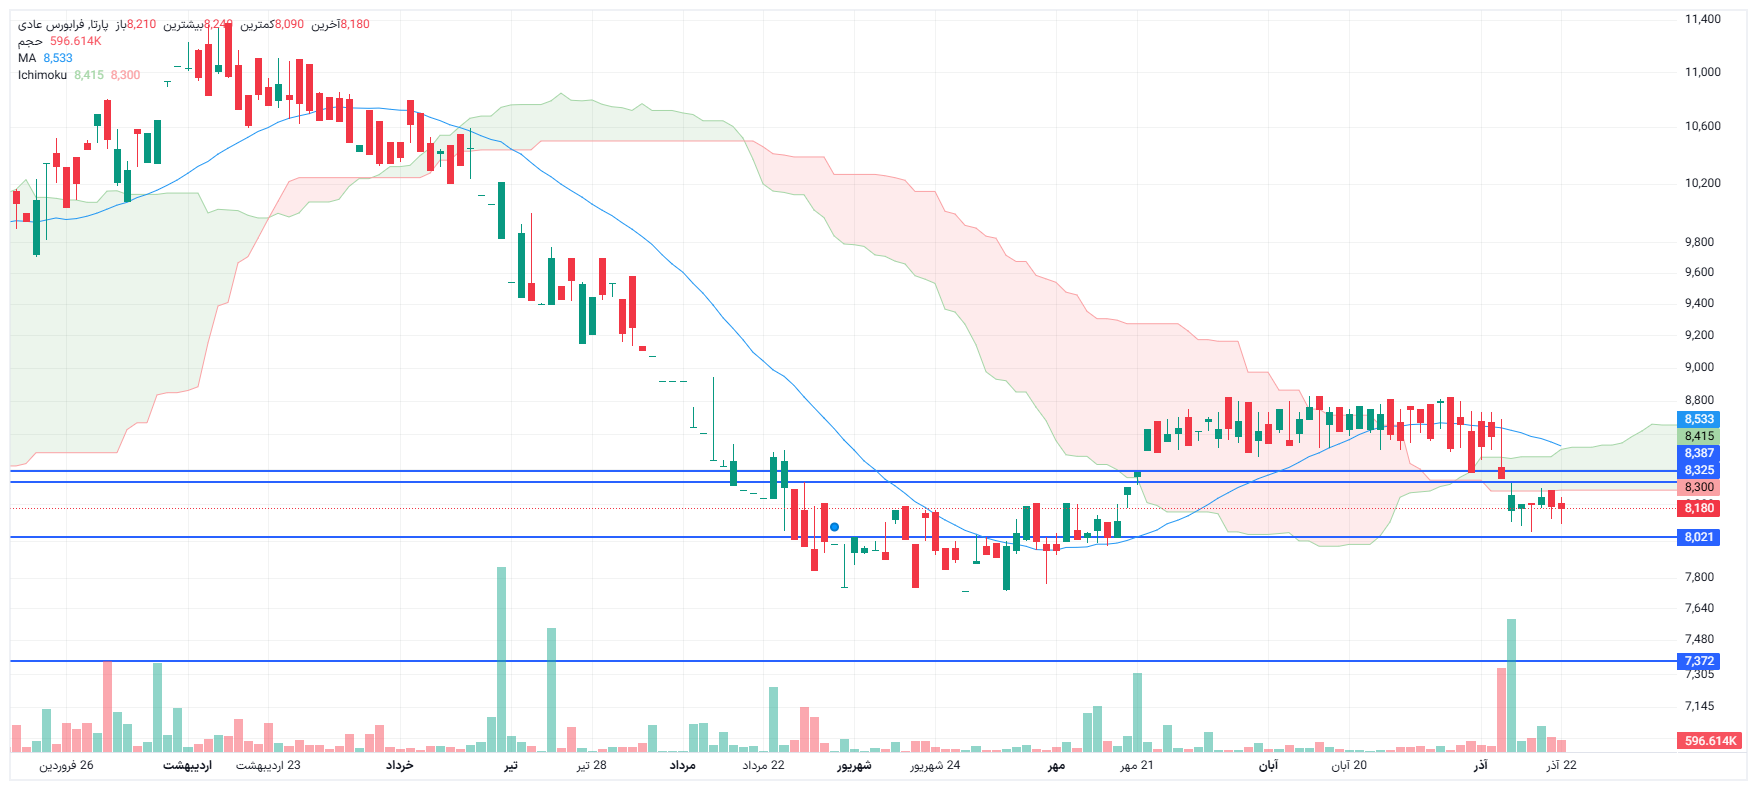This screenshot has height=790, width=1757.
Task: Click the MA indicator legend label
Action: (x=27, y=58)
